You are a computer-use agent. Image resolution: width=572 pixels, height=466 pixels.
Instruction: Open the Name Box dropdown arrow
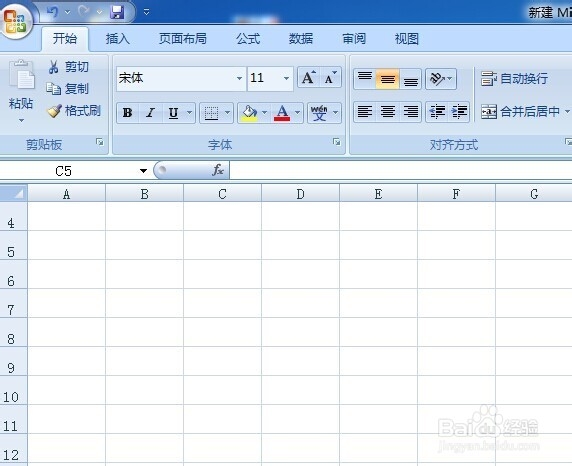click(x=143, y=171)
